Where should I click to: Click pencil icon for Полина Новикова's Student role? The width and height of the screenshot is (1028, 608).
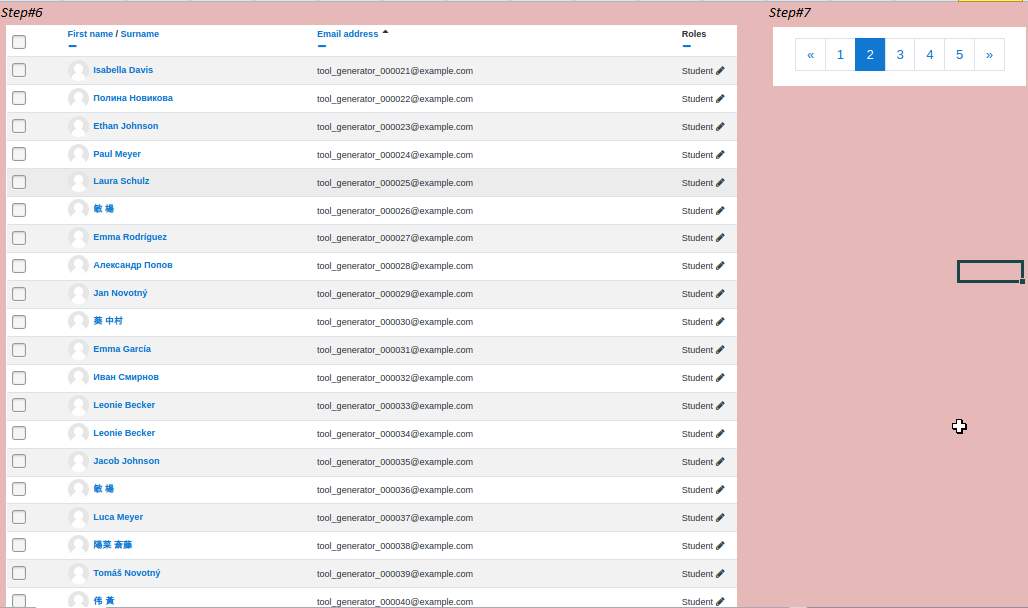(720, 99)
